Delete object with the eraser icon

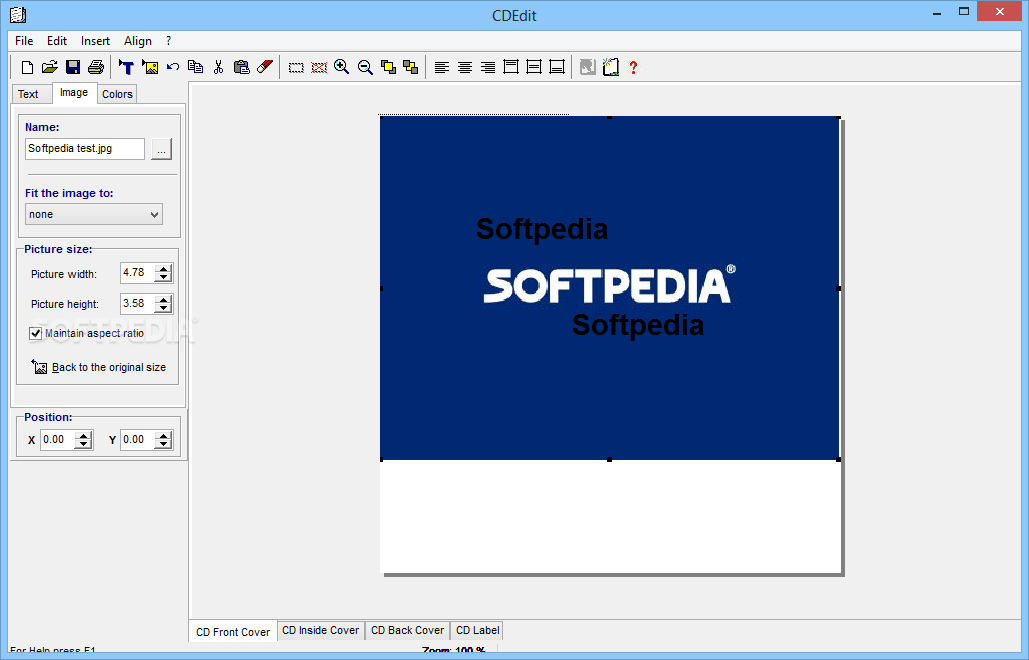264,67
